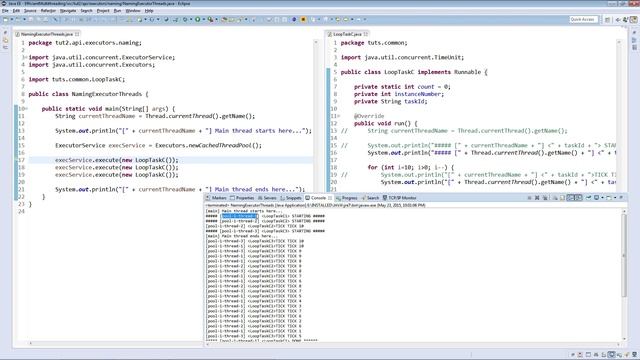Click the New file toolbar icon
640x360 pixels.
pyautogui.click(x=5, y=19)
